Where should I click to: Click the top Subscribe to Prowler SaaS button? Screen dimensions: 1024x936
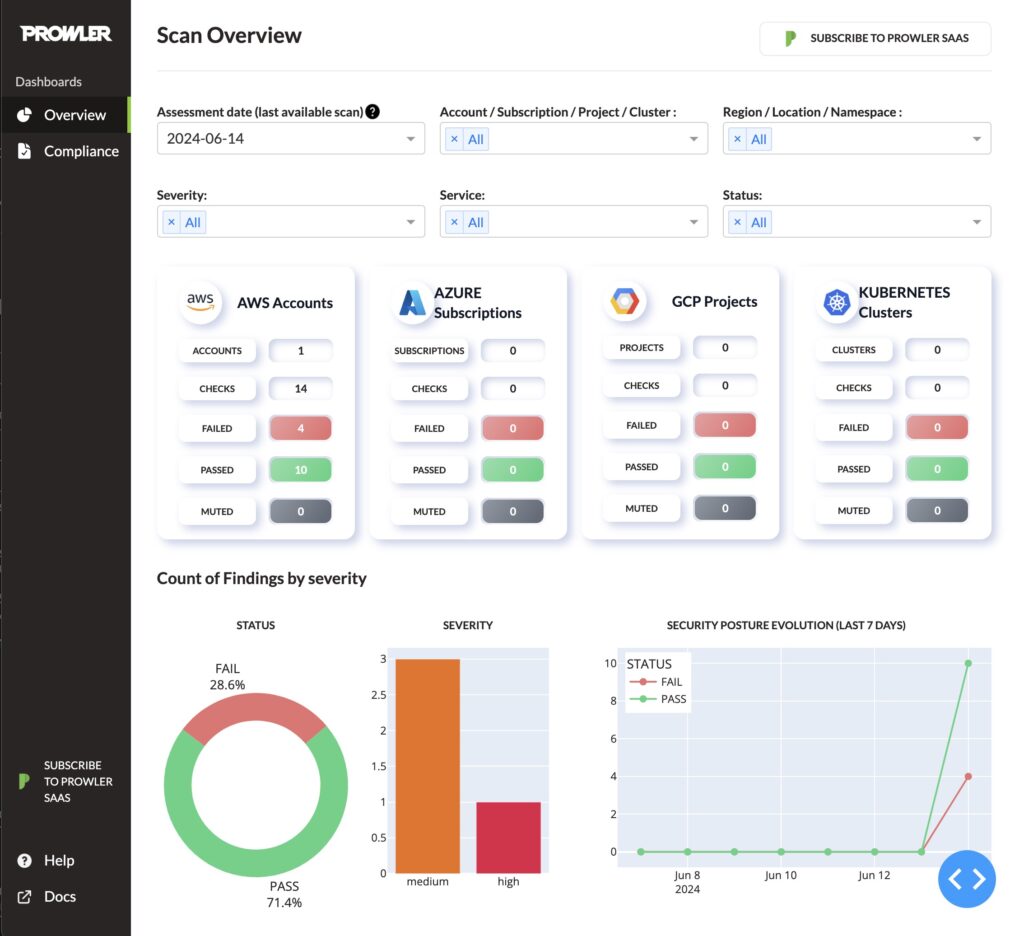[x=875, y=39]
